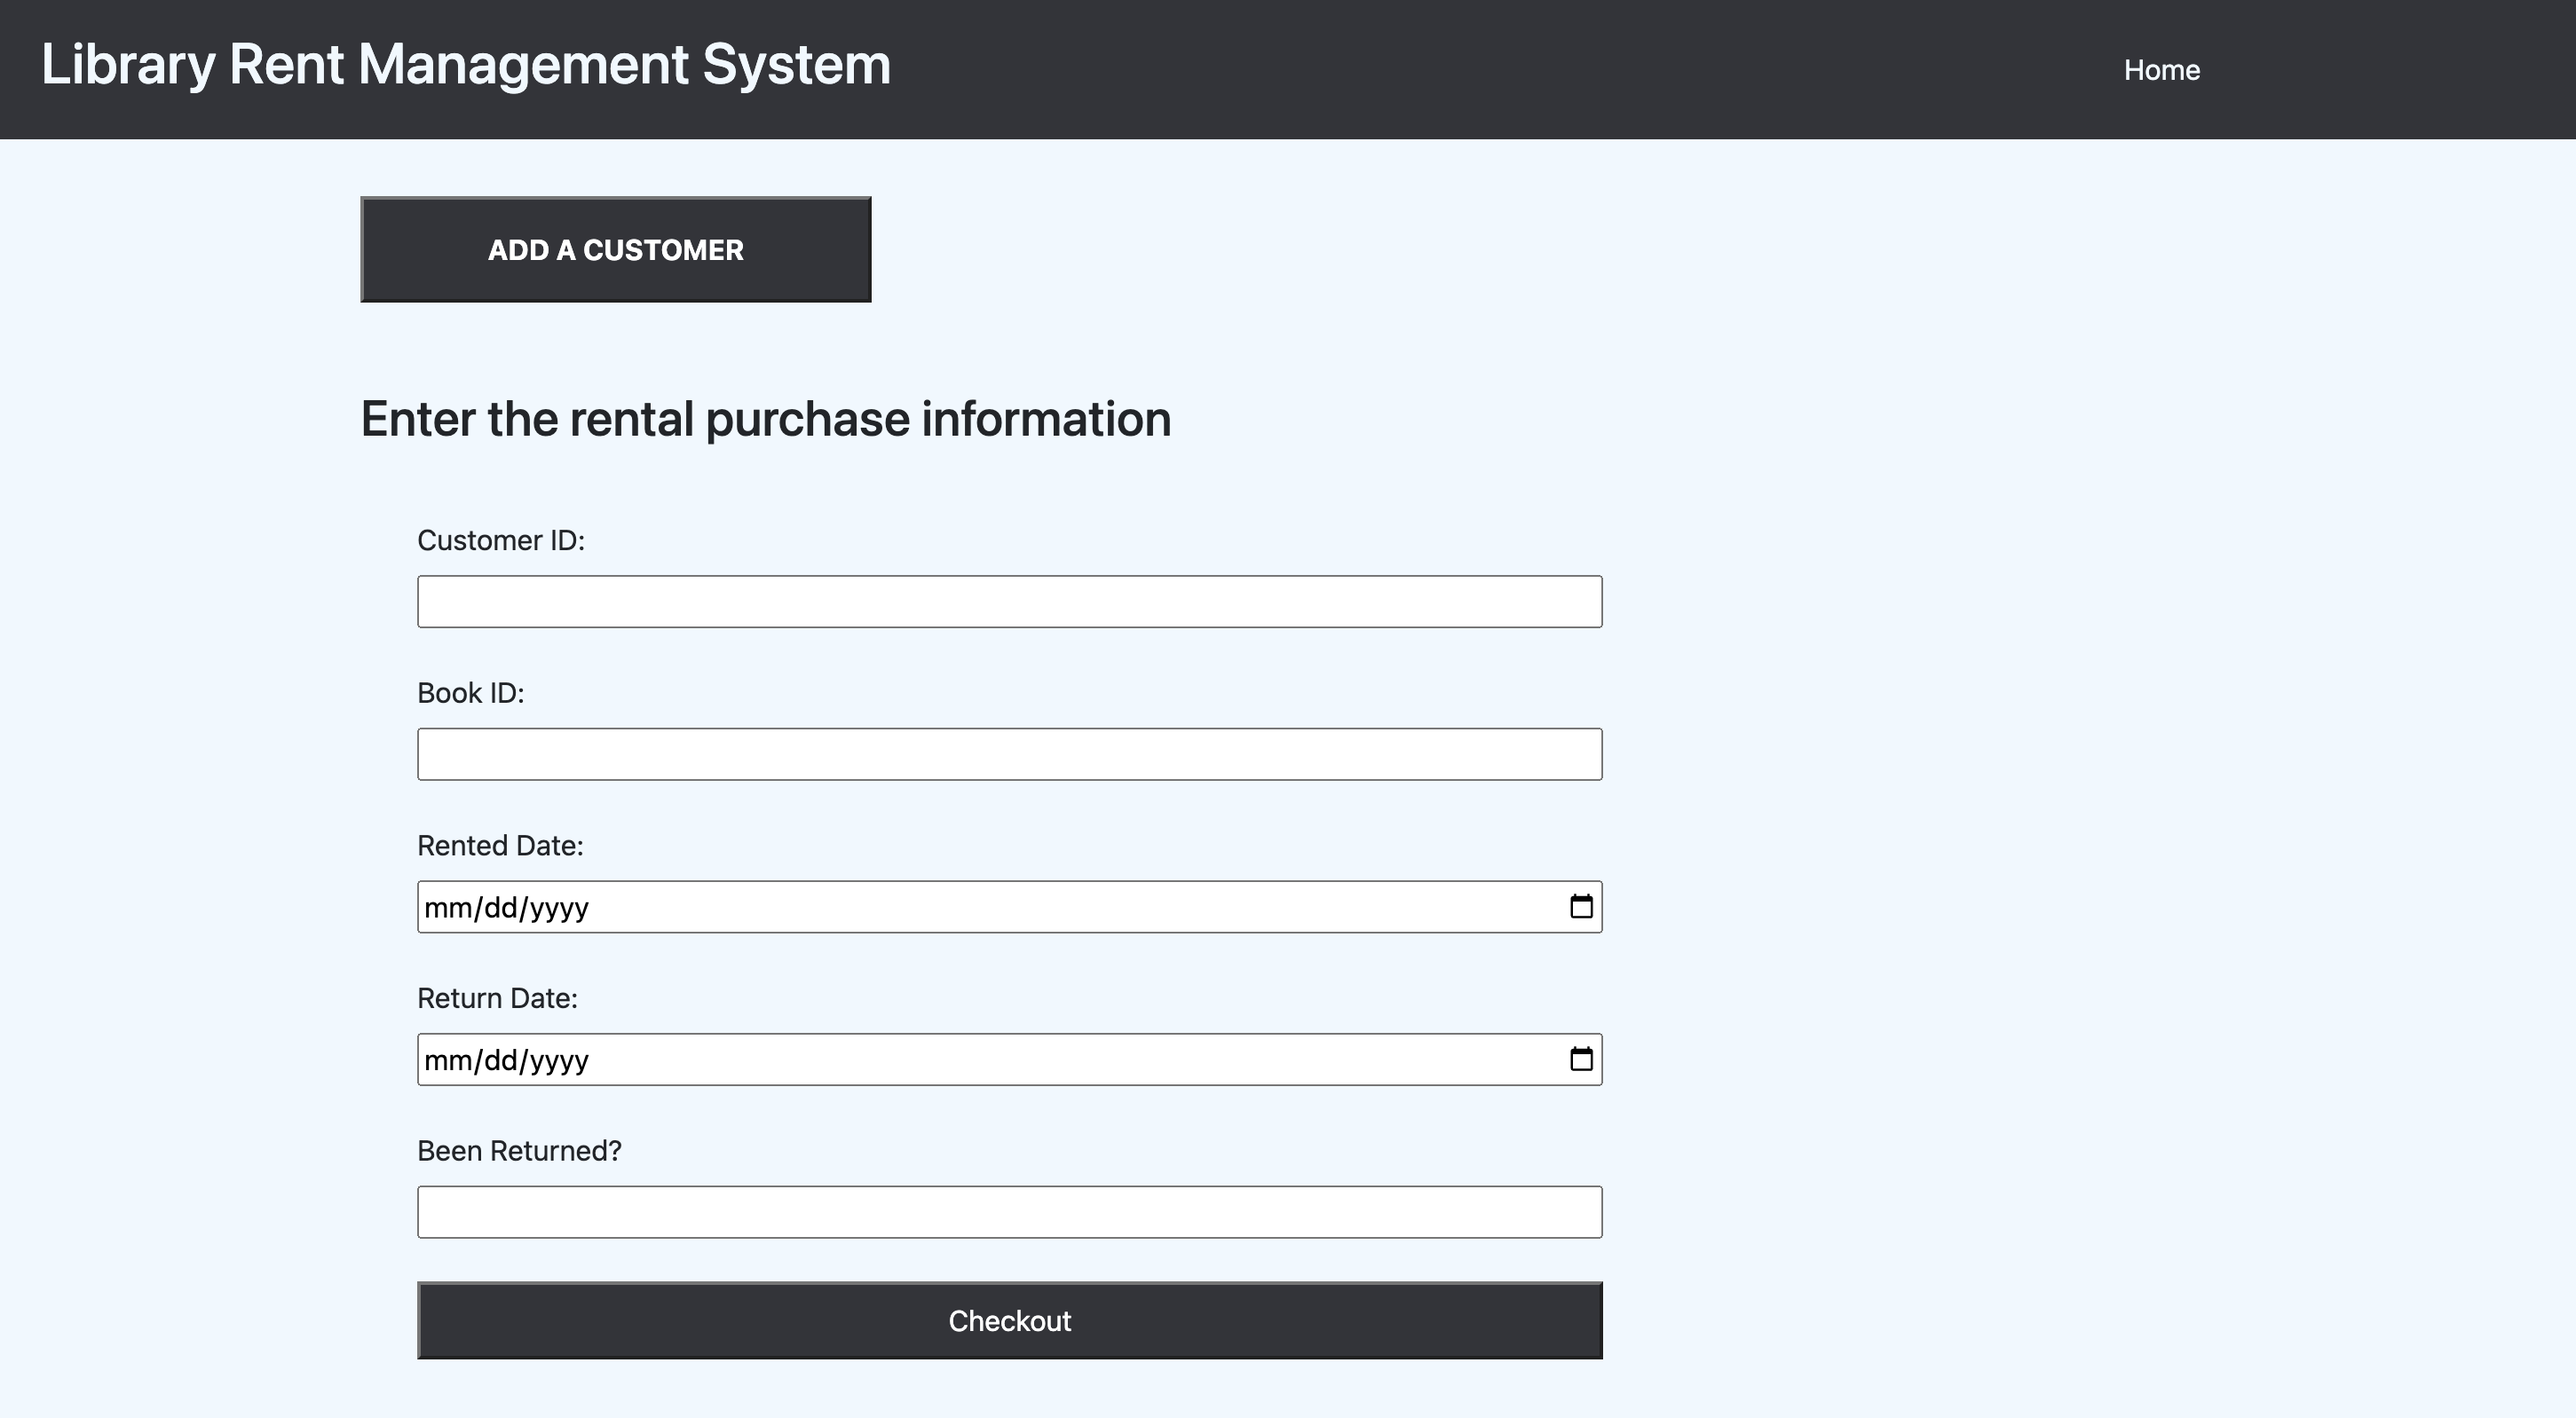This screenshot has height=1418, width=2576.
Task: Click the mm/dd/yyyy placeholder under Rented Date
Action: pyautogui.click(x=507, y=907)
